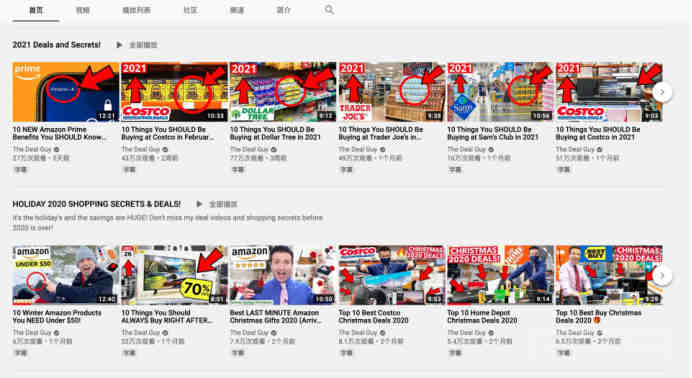Switch to the 首页 home tab

[36, 10]
